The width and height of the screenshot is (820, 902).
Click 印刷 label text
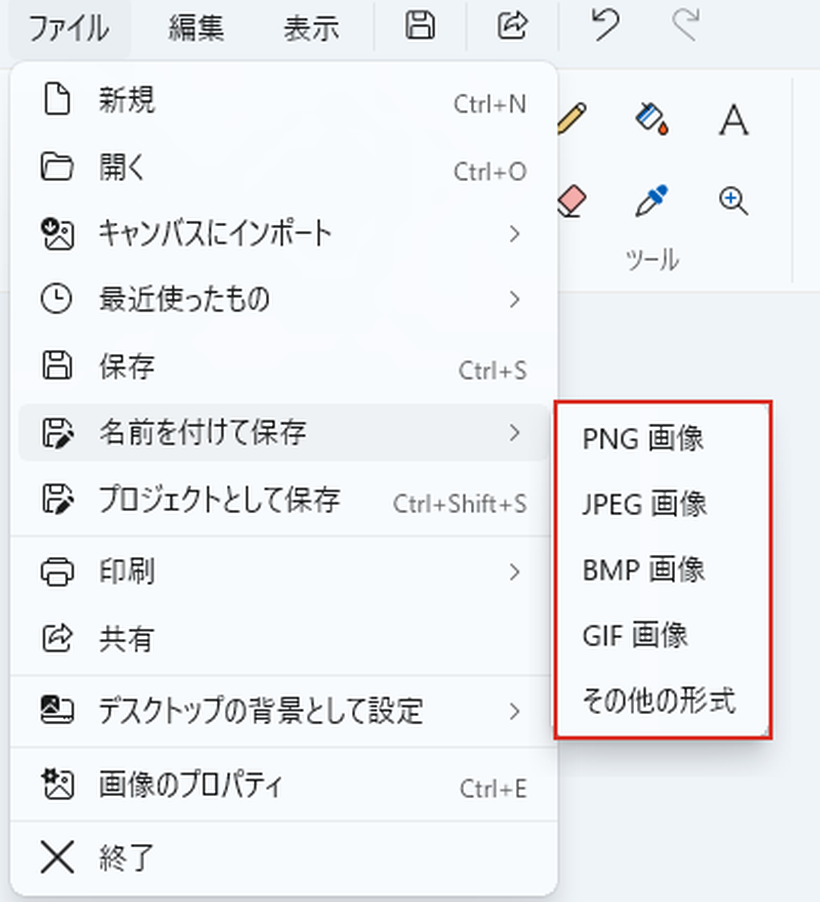point(127,572)
